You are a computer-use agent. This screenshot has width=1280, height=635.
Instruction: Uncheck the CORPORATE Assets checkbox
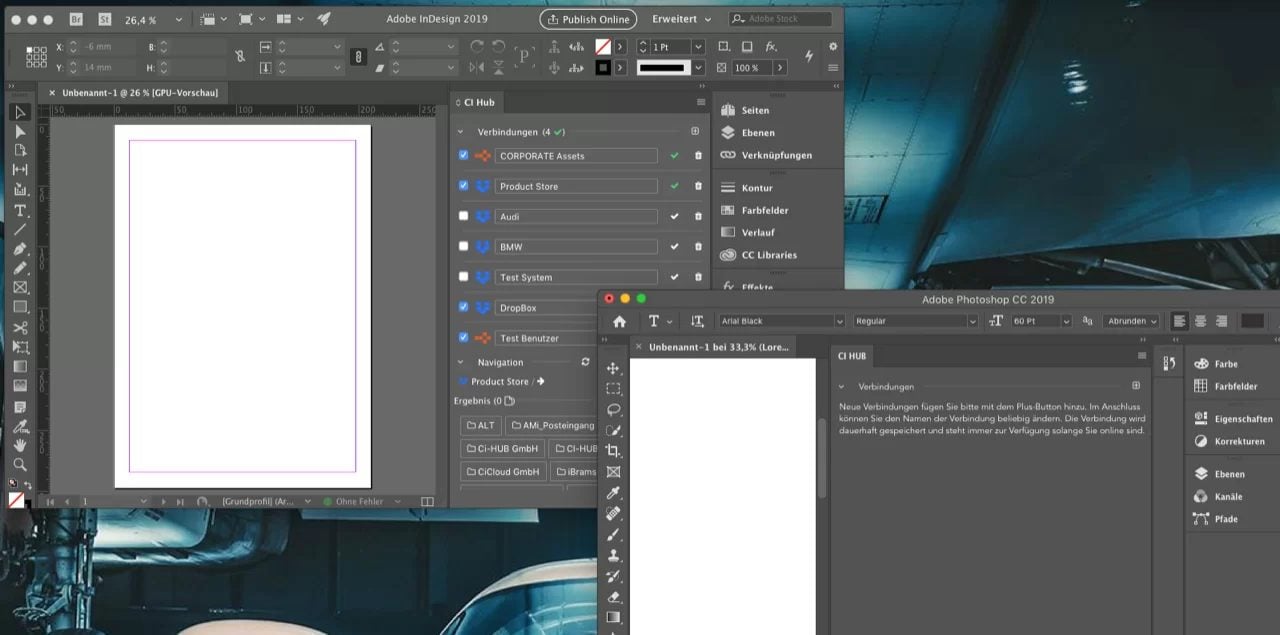tap(463, 155)
